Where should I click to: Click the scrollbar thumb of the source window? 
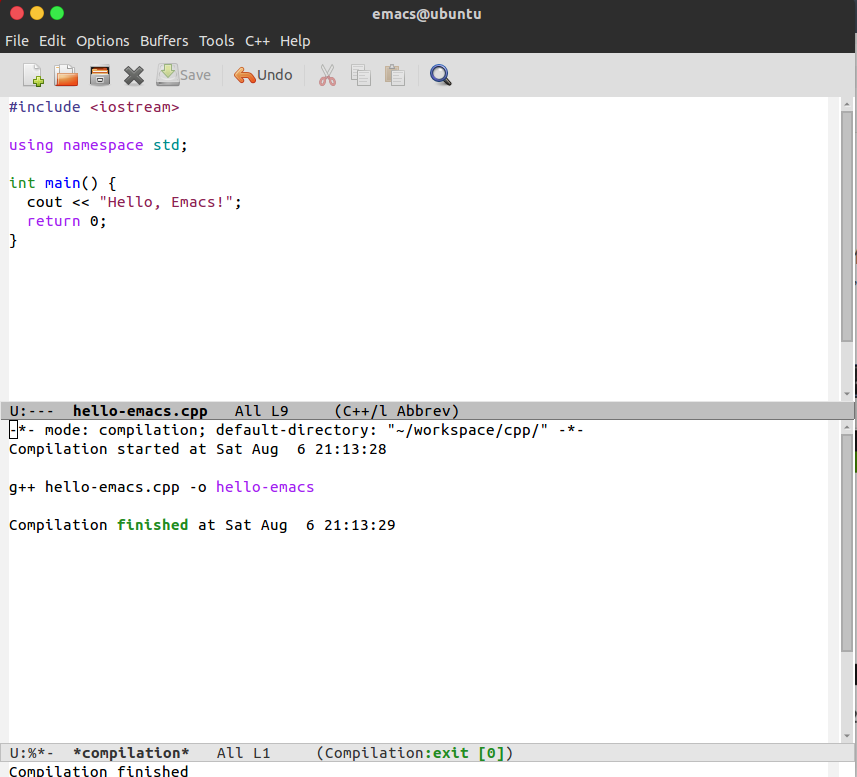[847, 227]
